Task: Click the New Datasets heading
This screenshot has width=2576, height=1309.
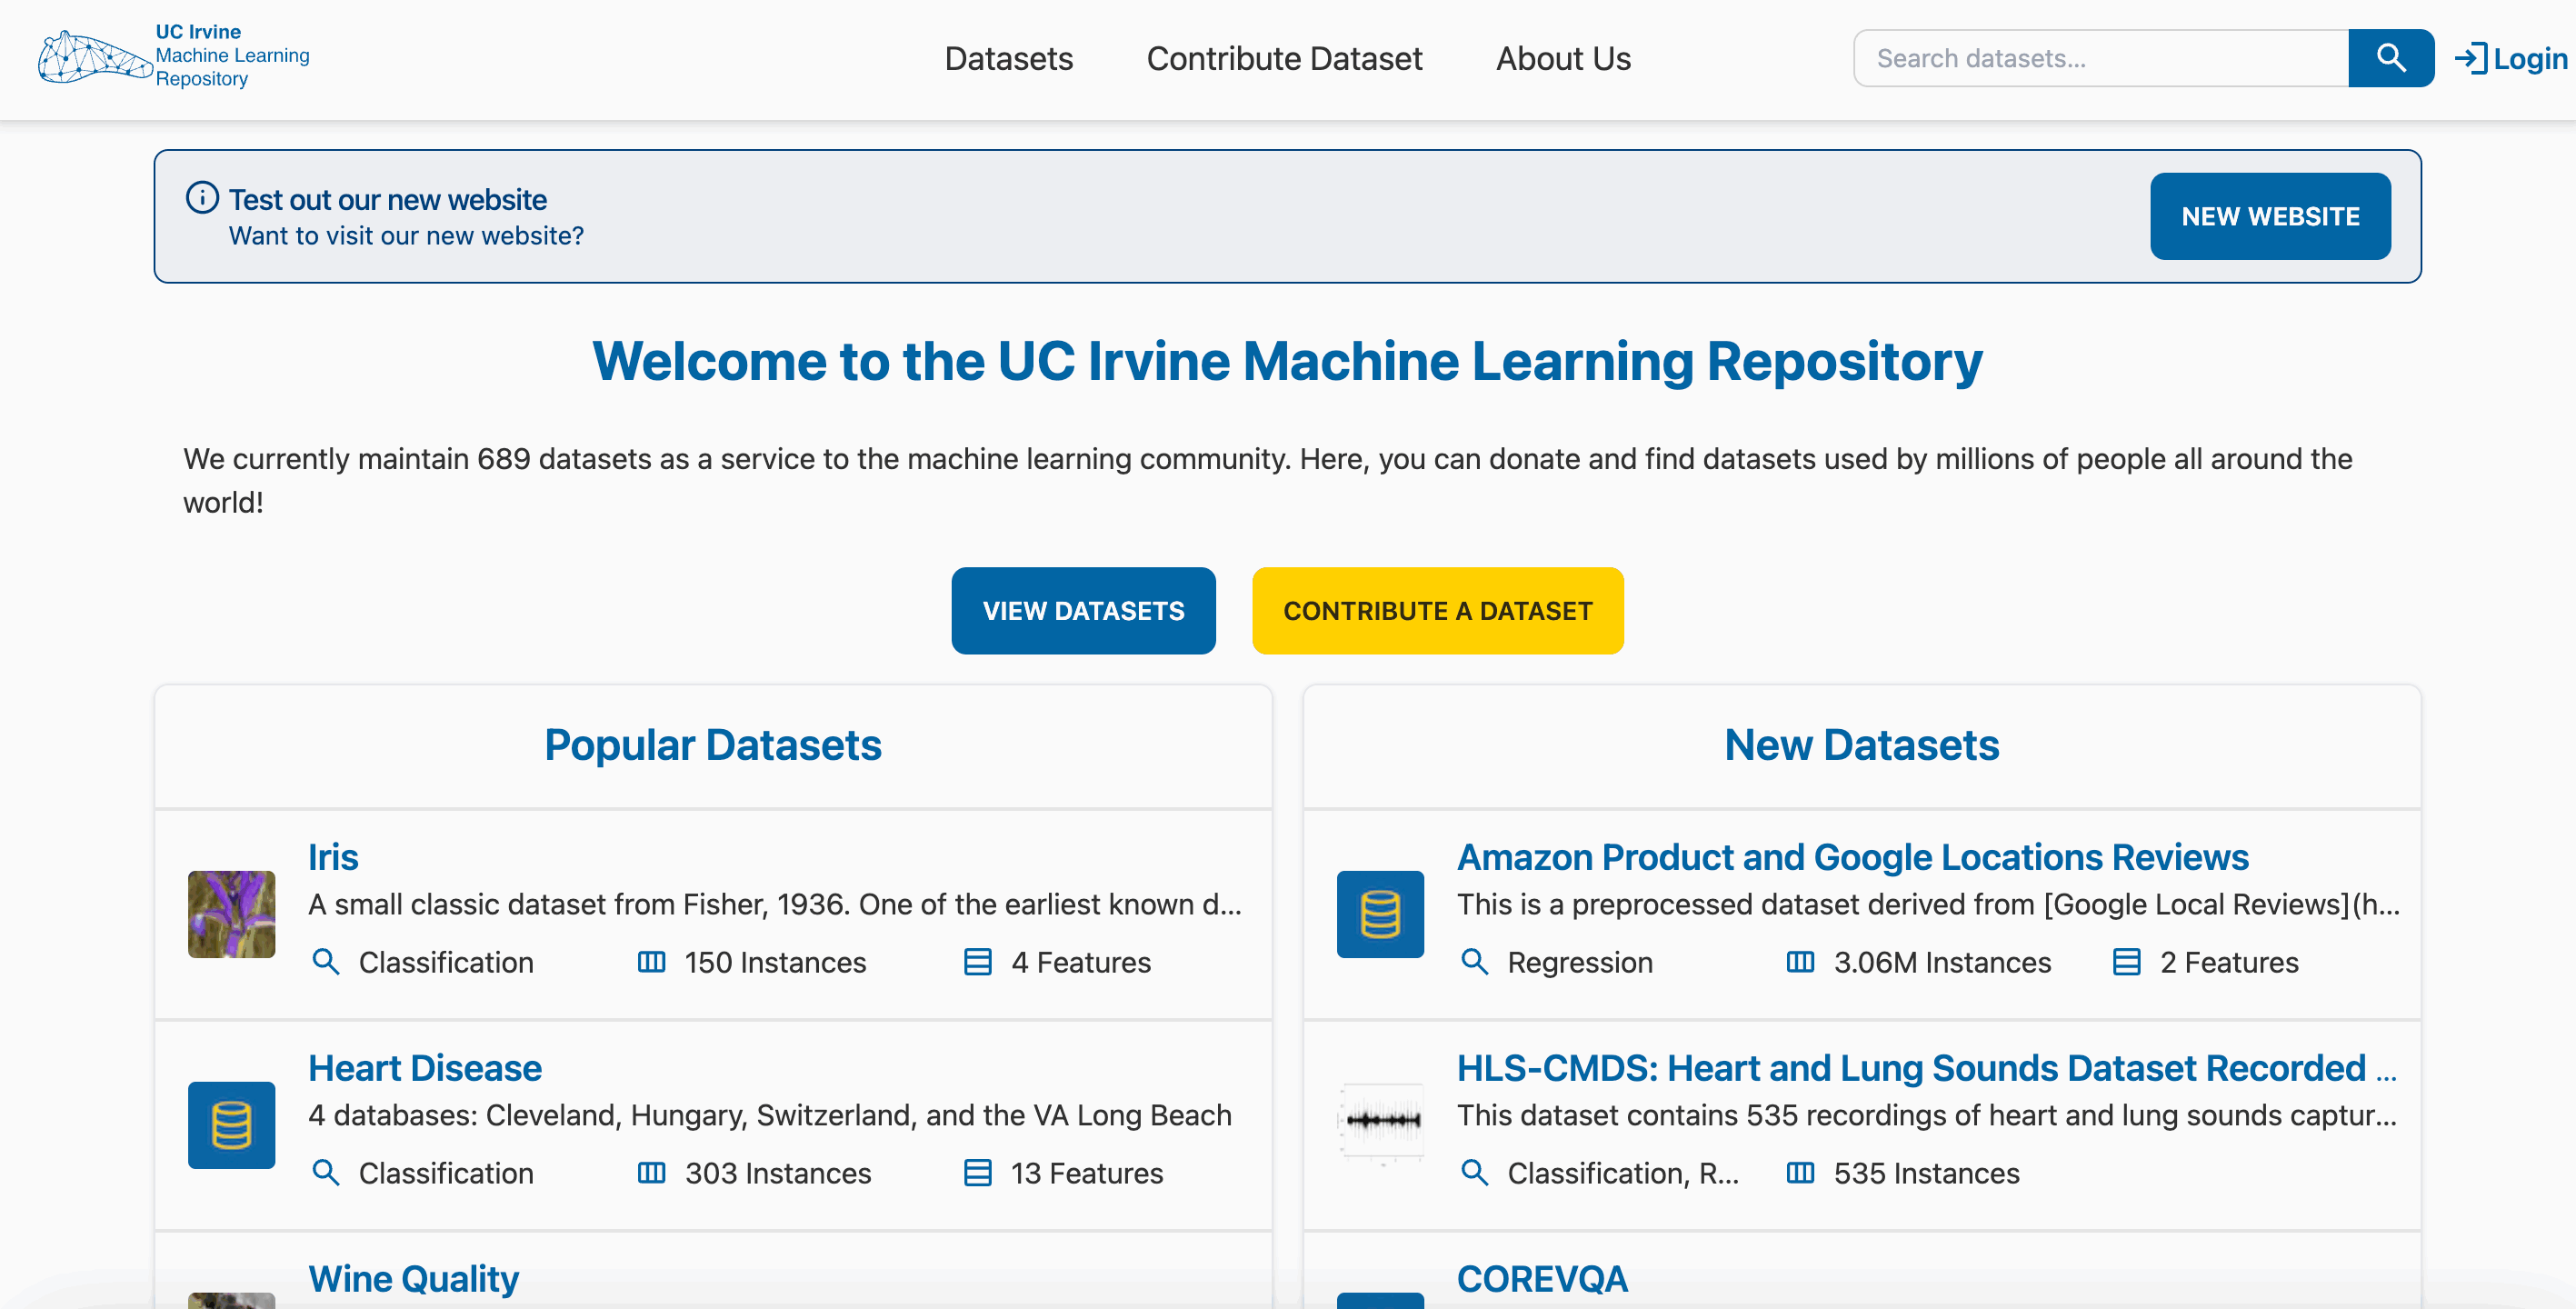Action: click(1861, 745)
